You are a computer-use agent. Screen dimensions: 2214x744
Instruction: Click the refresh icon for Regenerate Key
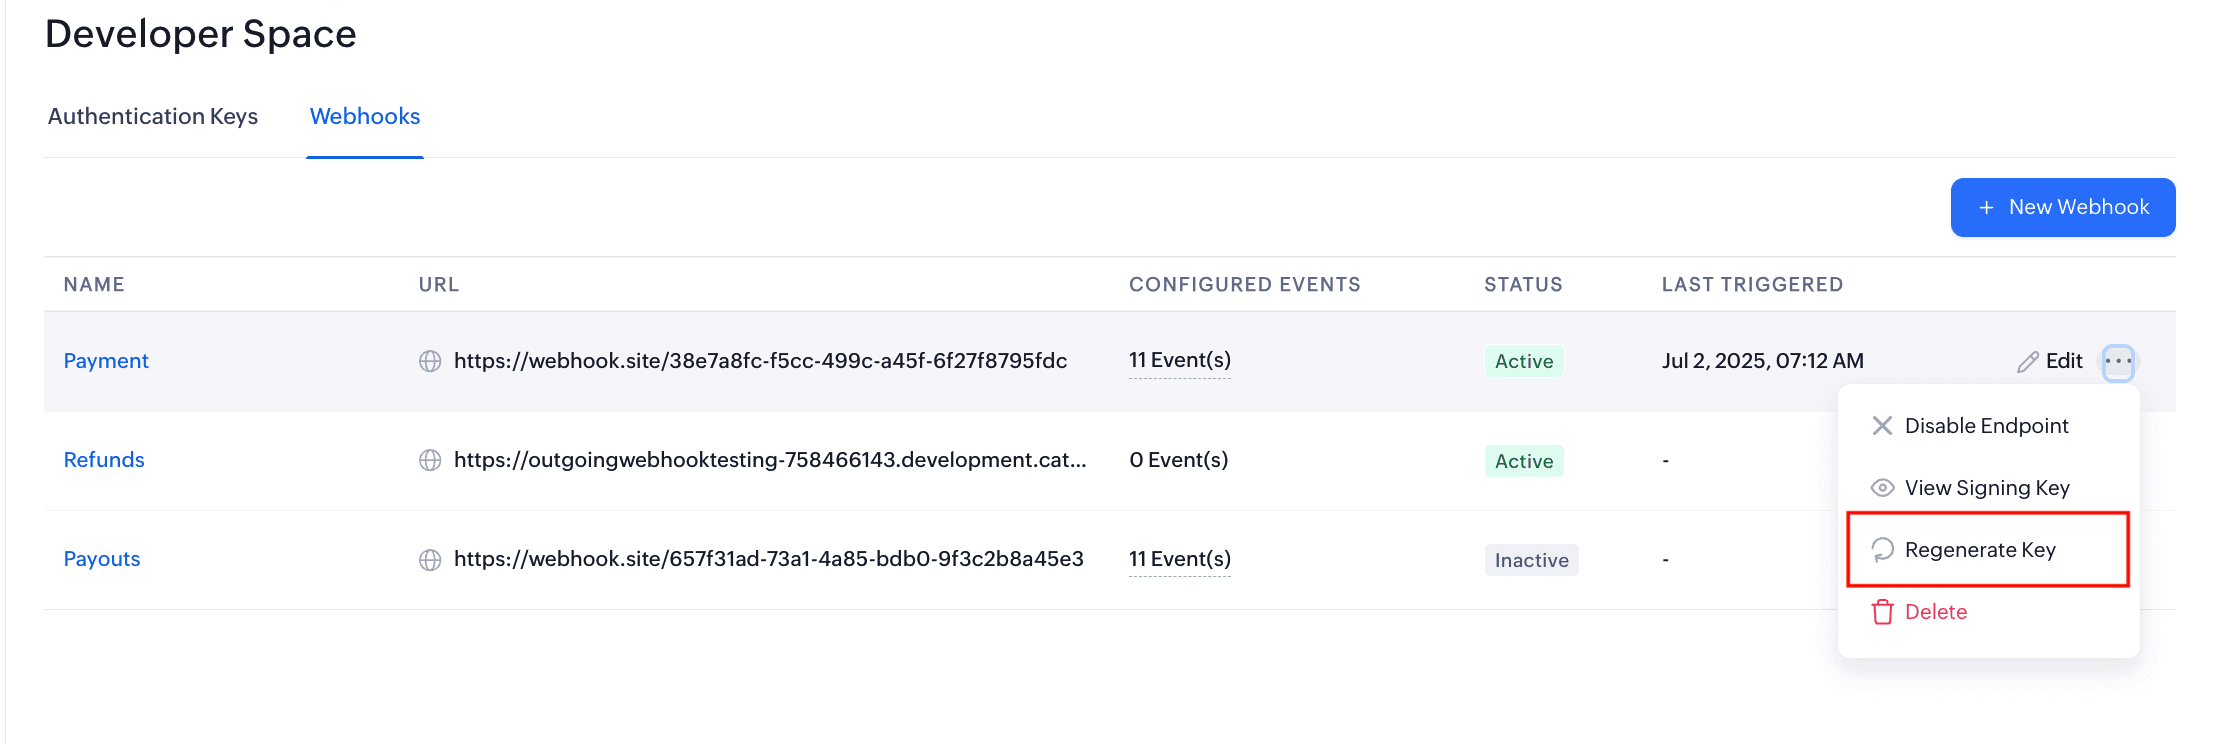point(1882,550)
